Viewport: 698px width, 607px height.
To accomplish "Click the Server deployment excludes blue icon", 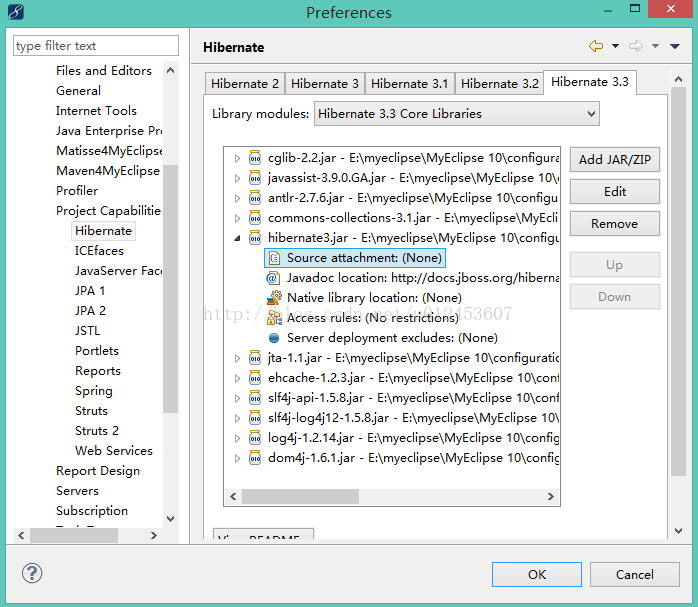I will [274, 338].
